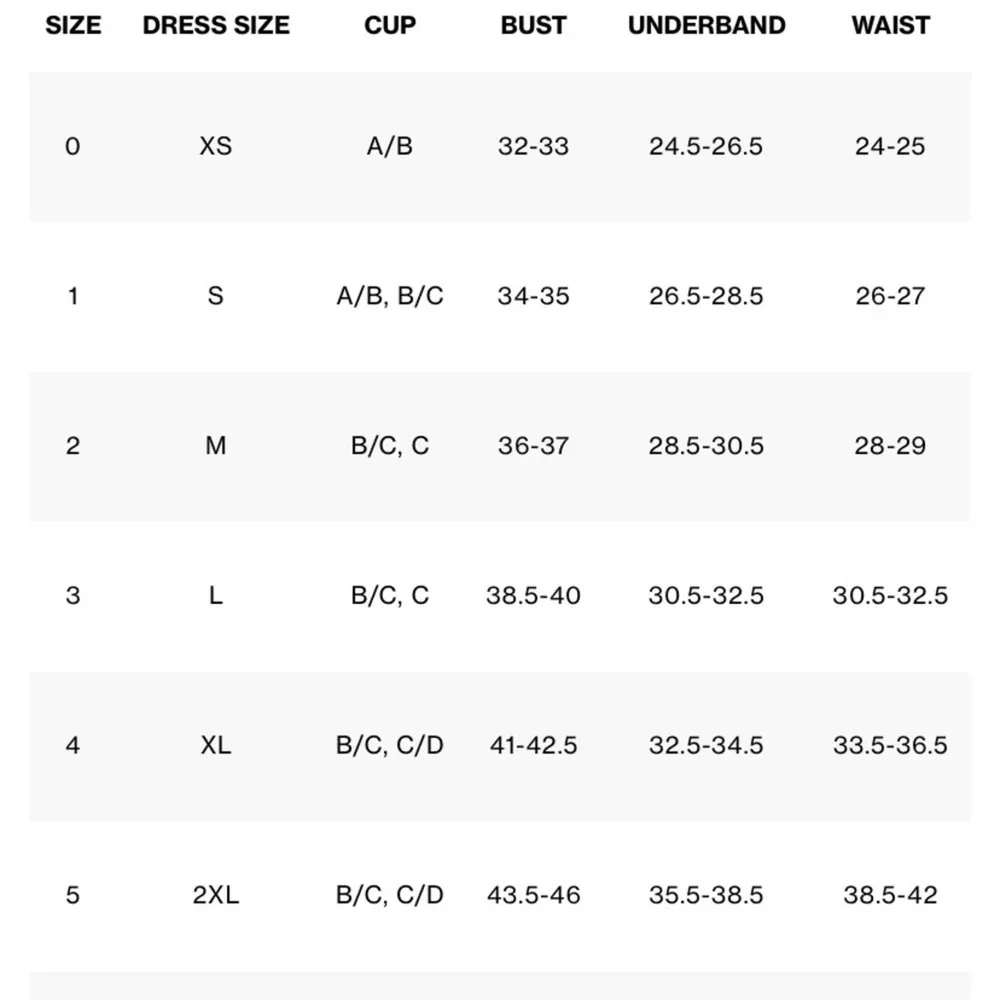1000x1000 pixels.
Task: Click the waist value 33.5-36.5
Action: 890,745
